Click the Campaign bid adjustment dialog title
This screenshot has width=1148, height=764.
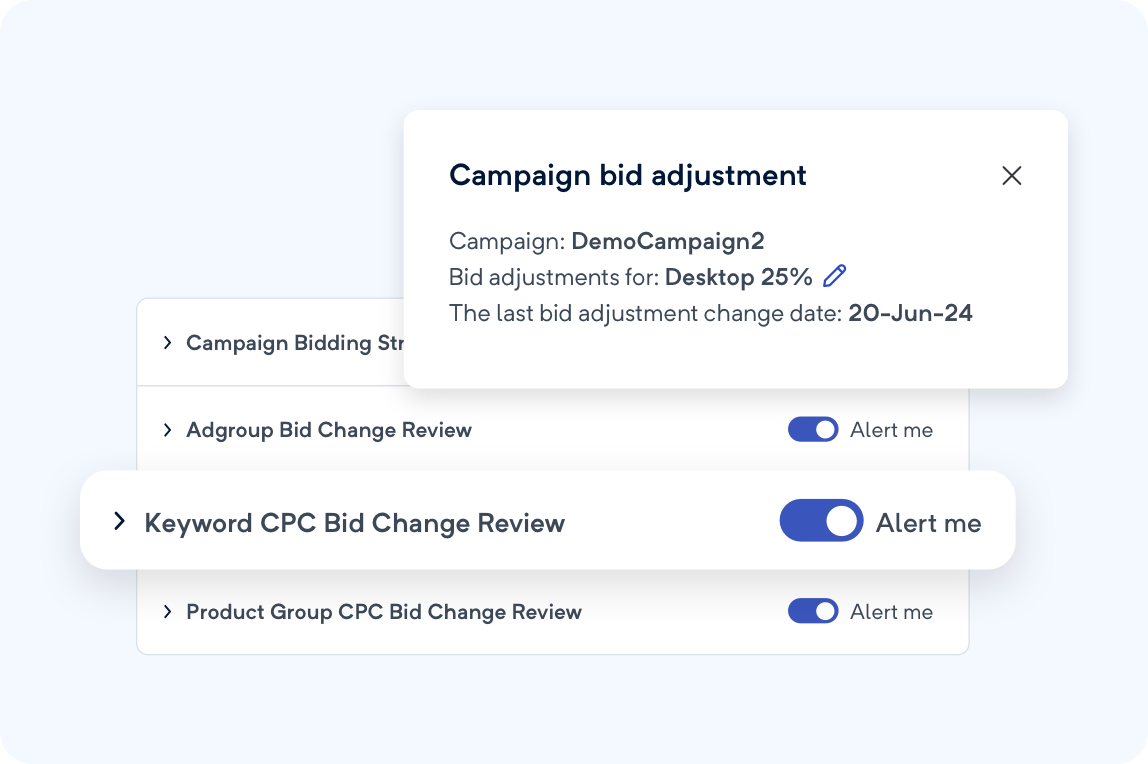click(x=628, y=175)
